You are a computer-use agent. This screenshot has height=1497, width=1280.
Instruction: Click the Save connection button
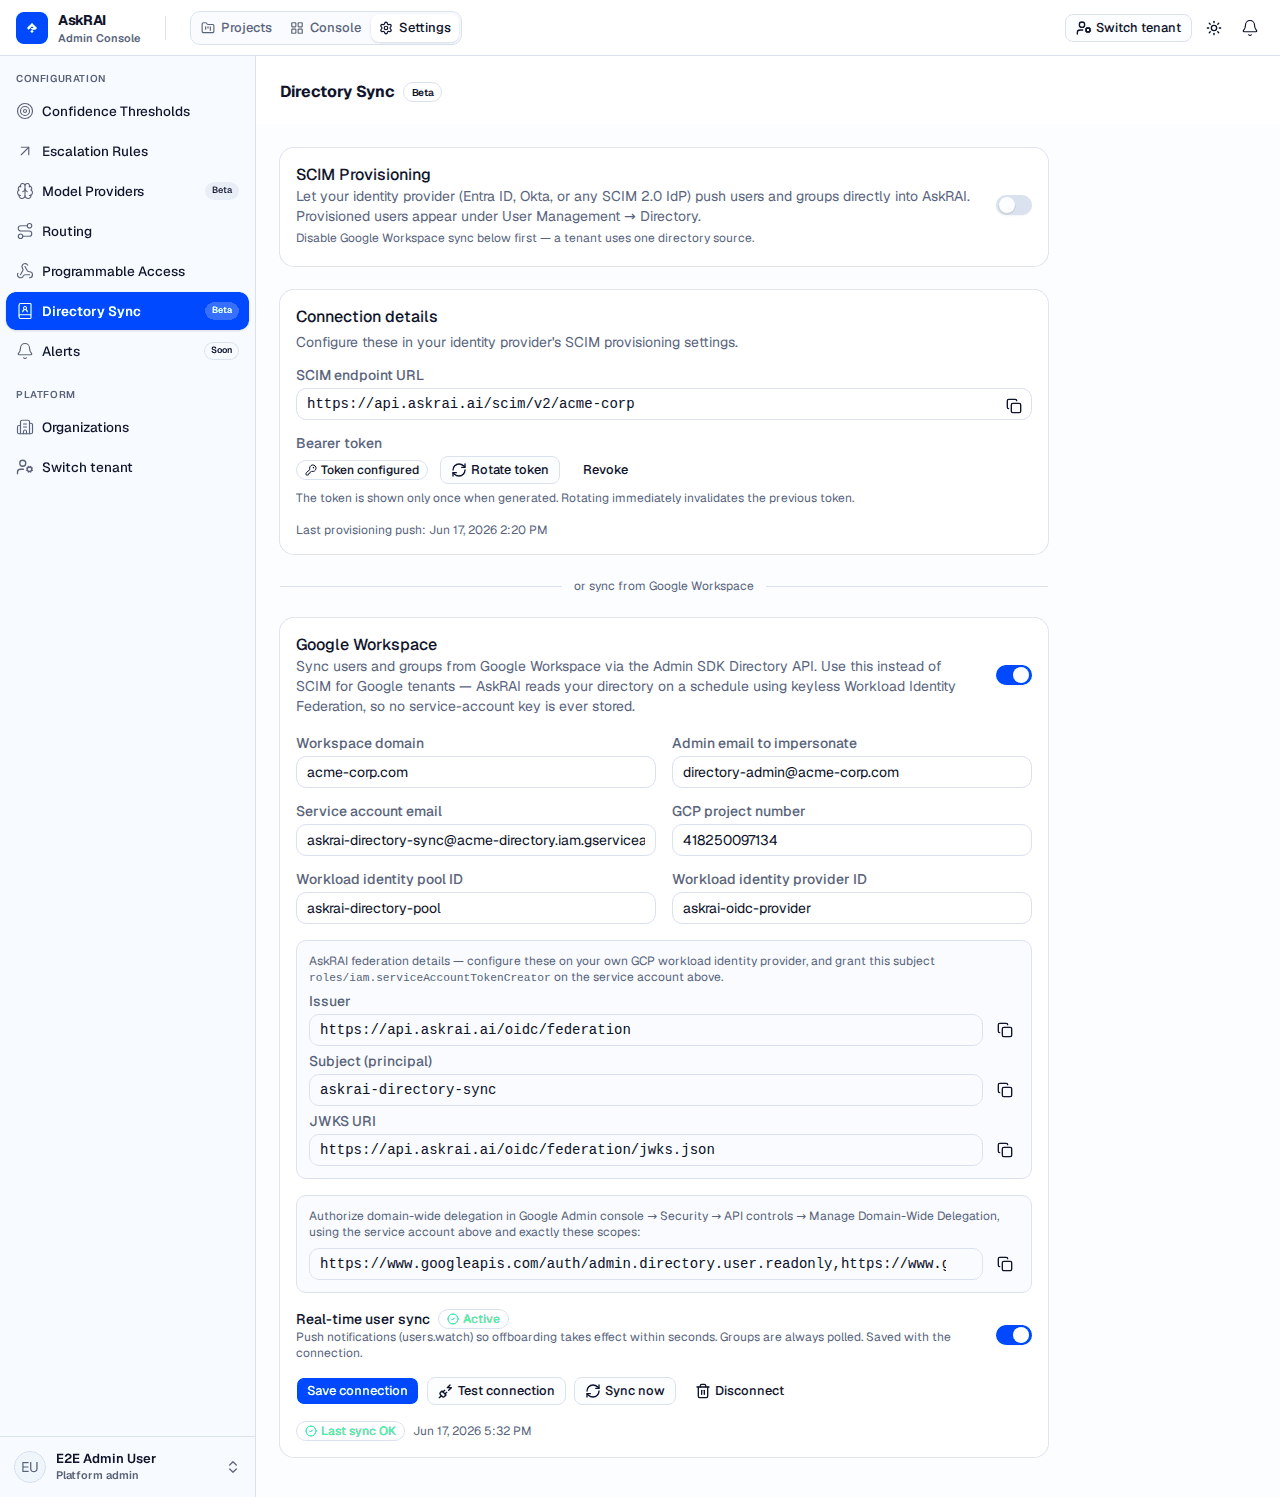(358, 1391)
